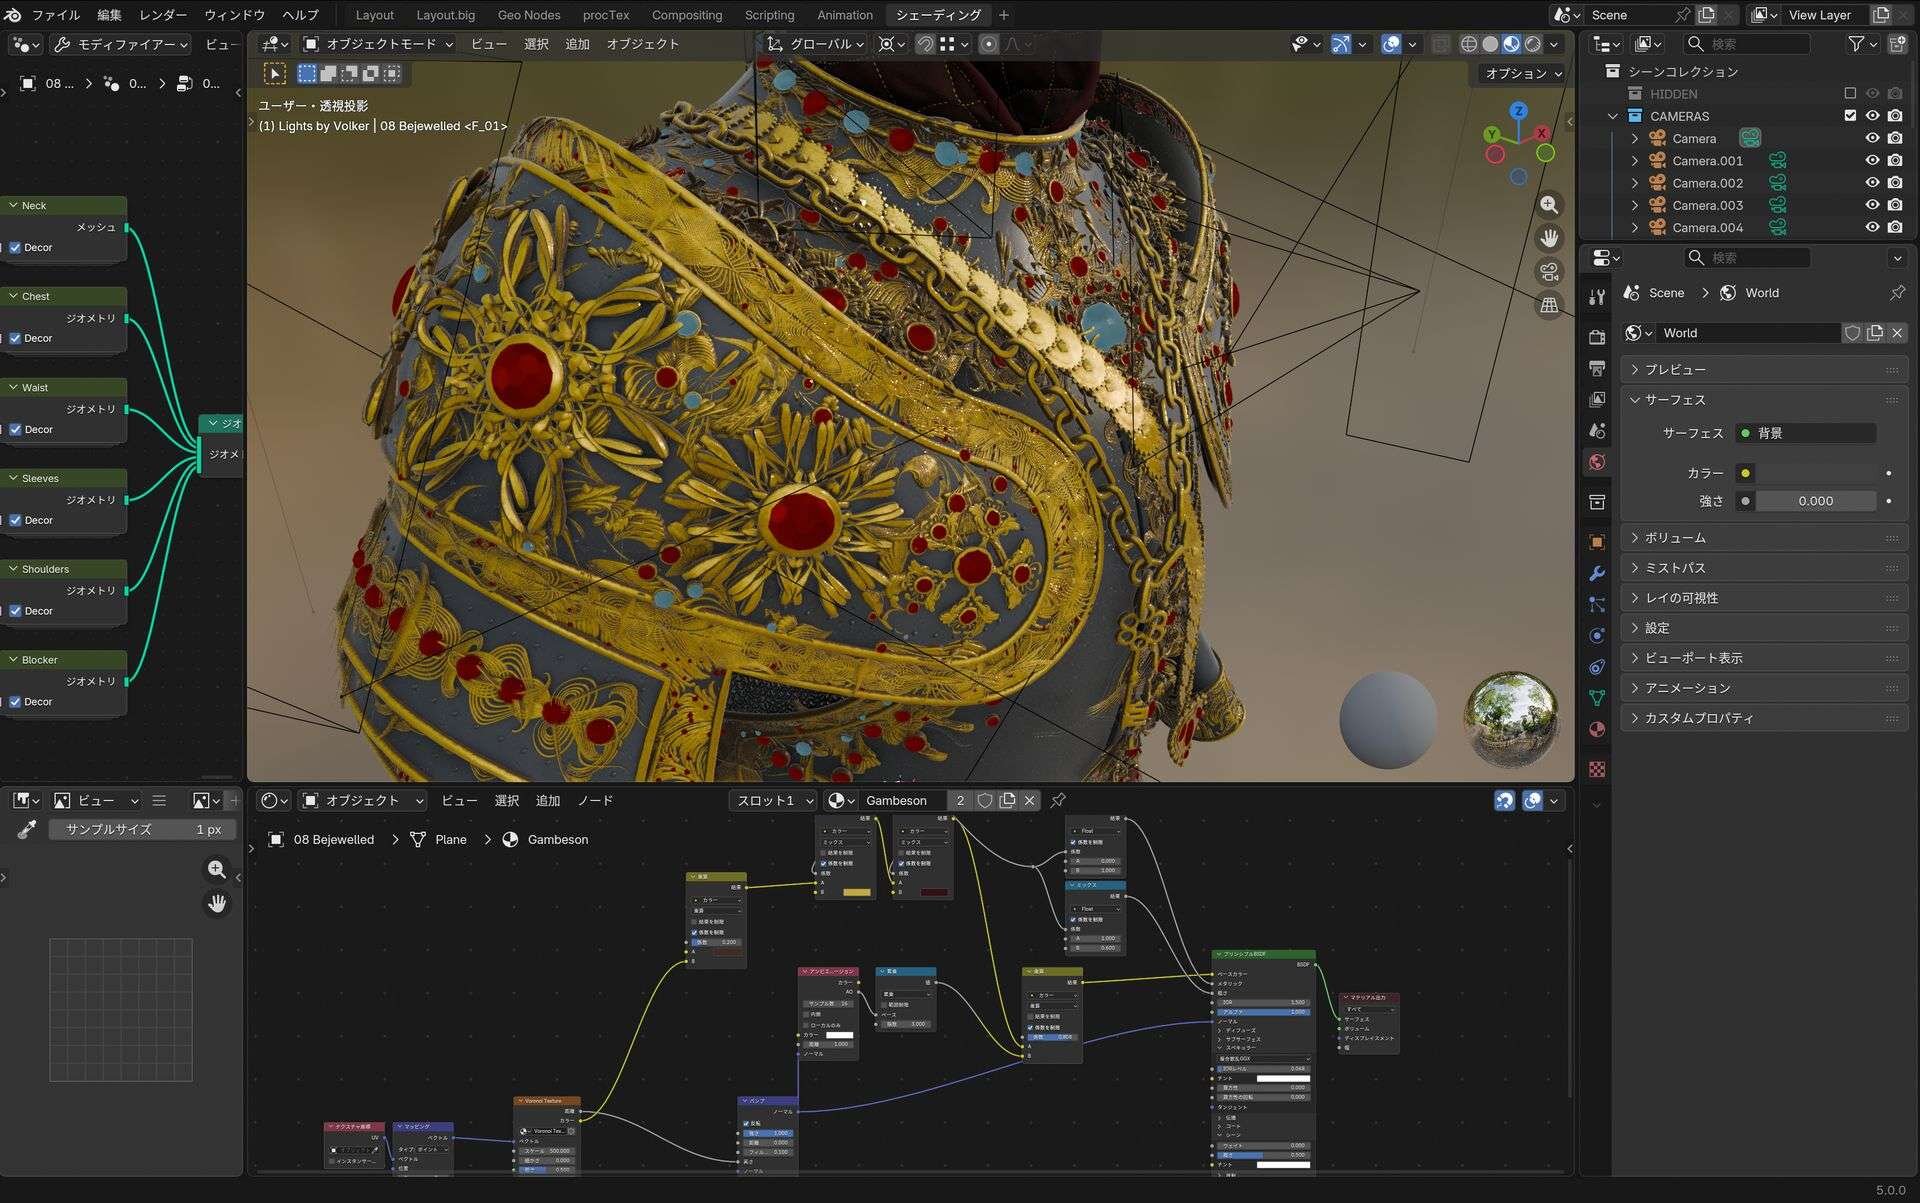Screen dimensions: 1920x1203
Task: Open the Modifier properties wrench tab
Action: [1597, 573]
